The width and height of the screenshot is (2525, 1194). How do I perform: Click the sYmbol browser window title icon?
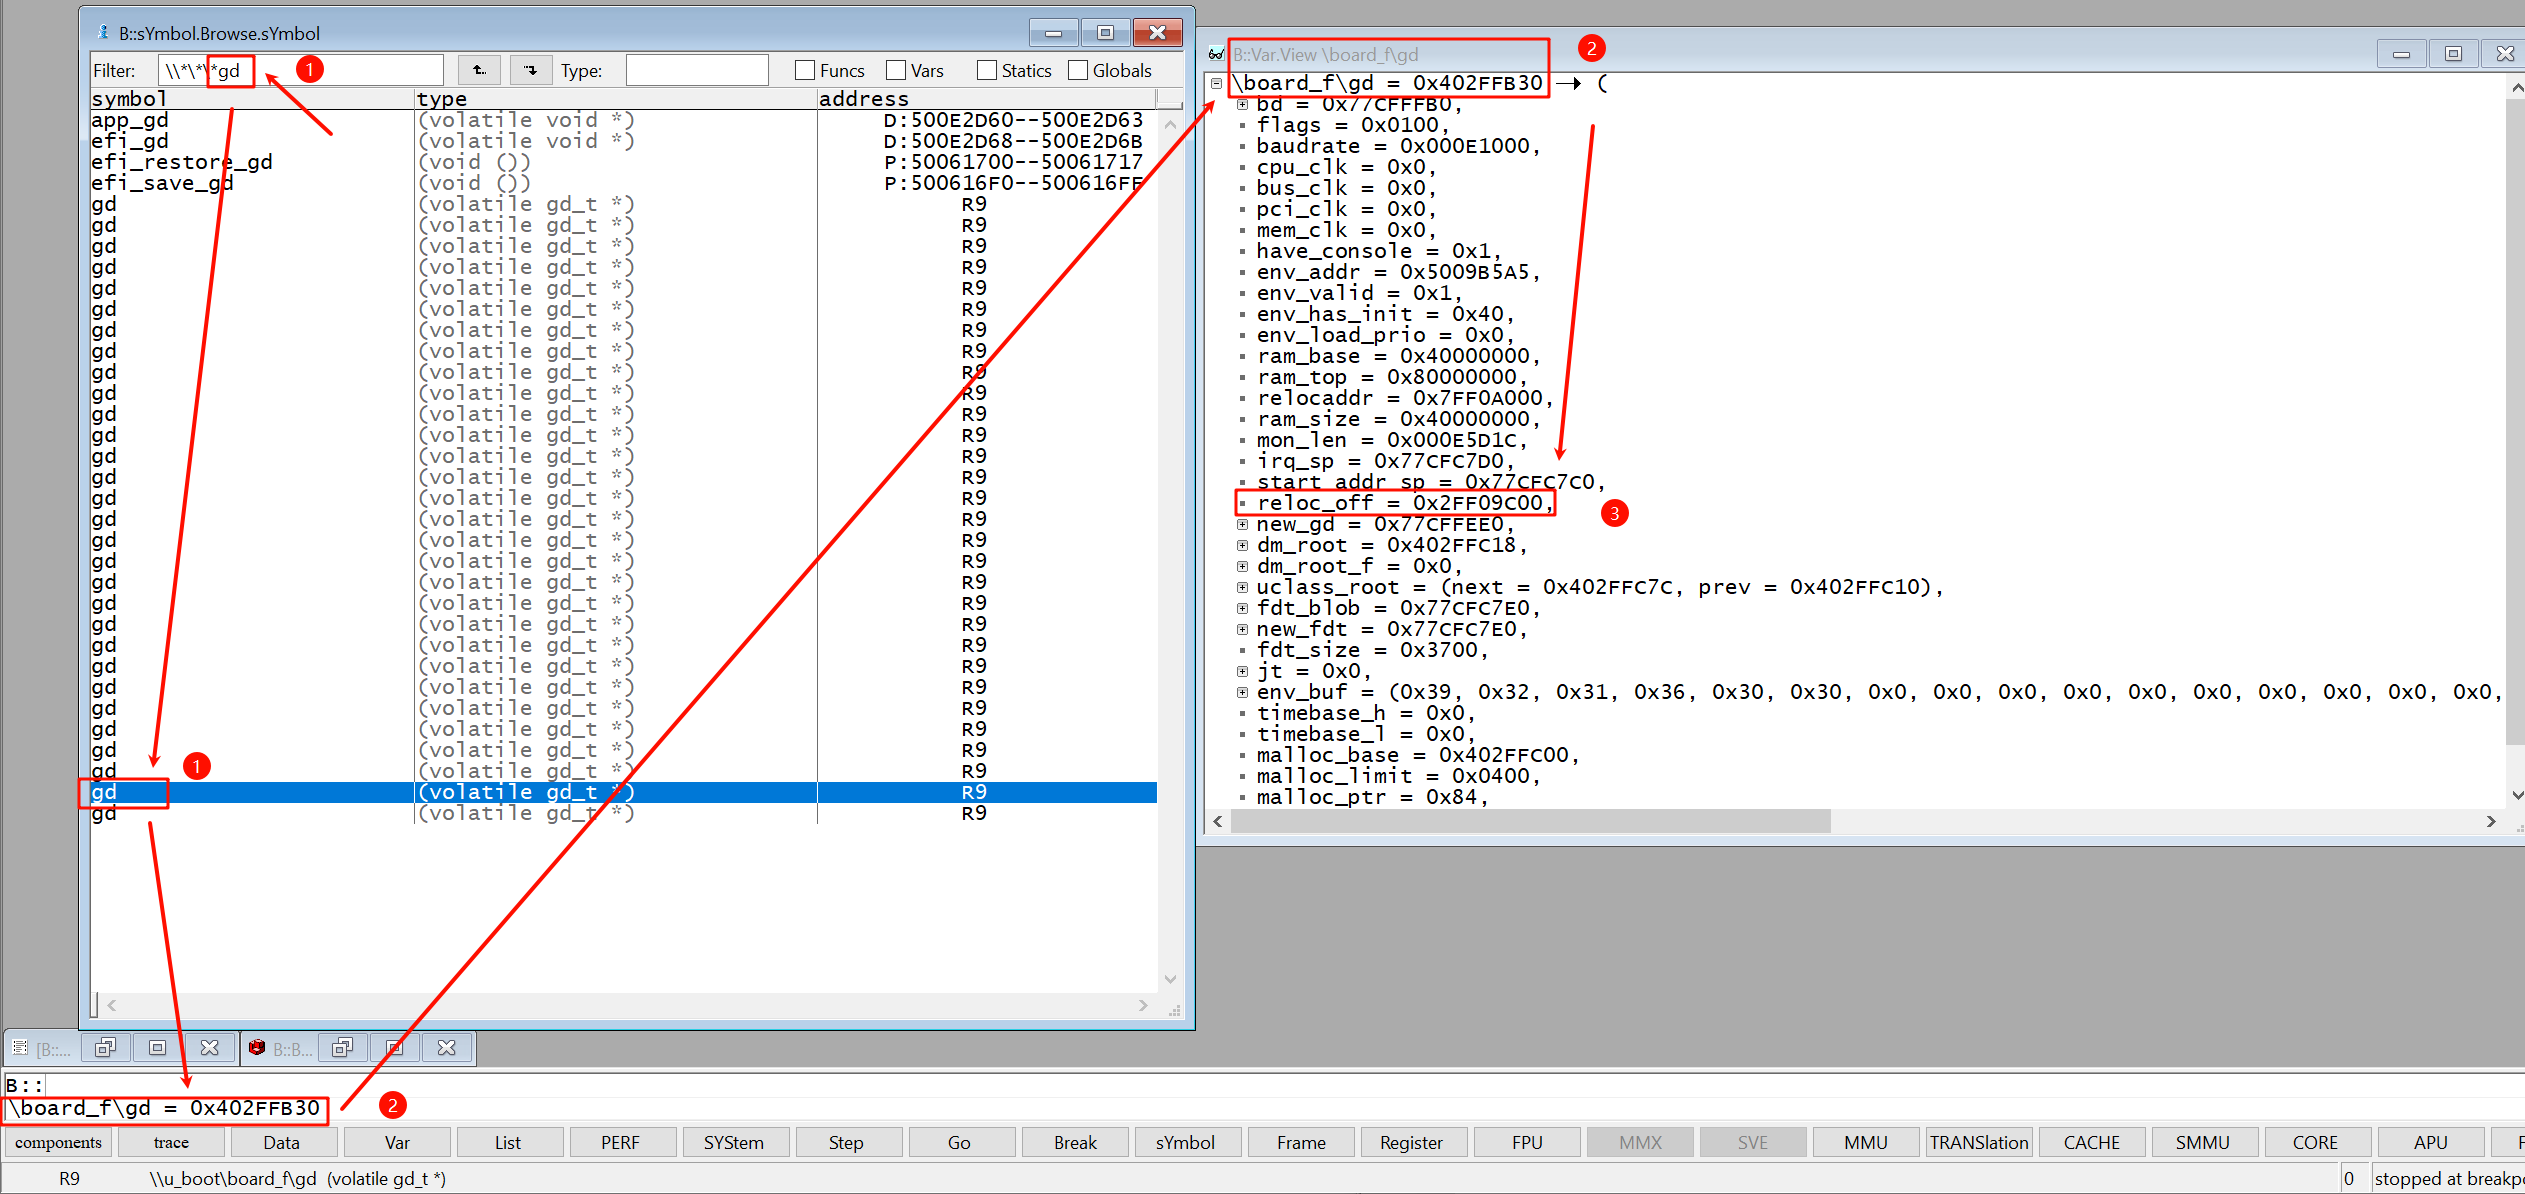click(102, 33)
